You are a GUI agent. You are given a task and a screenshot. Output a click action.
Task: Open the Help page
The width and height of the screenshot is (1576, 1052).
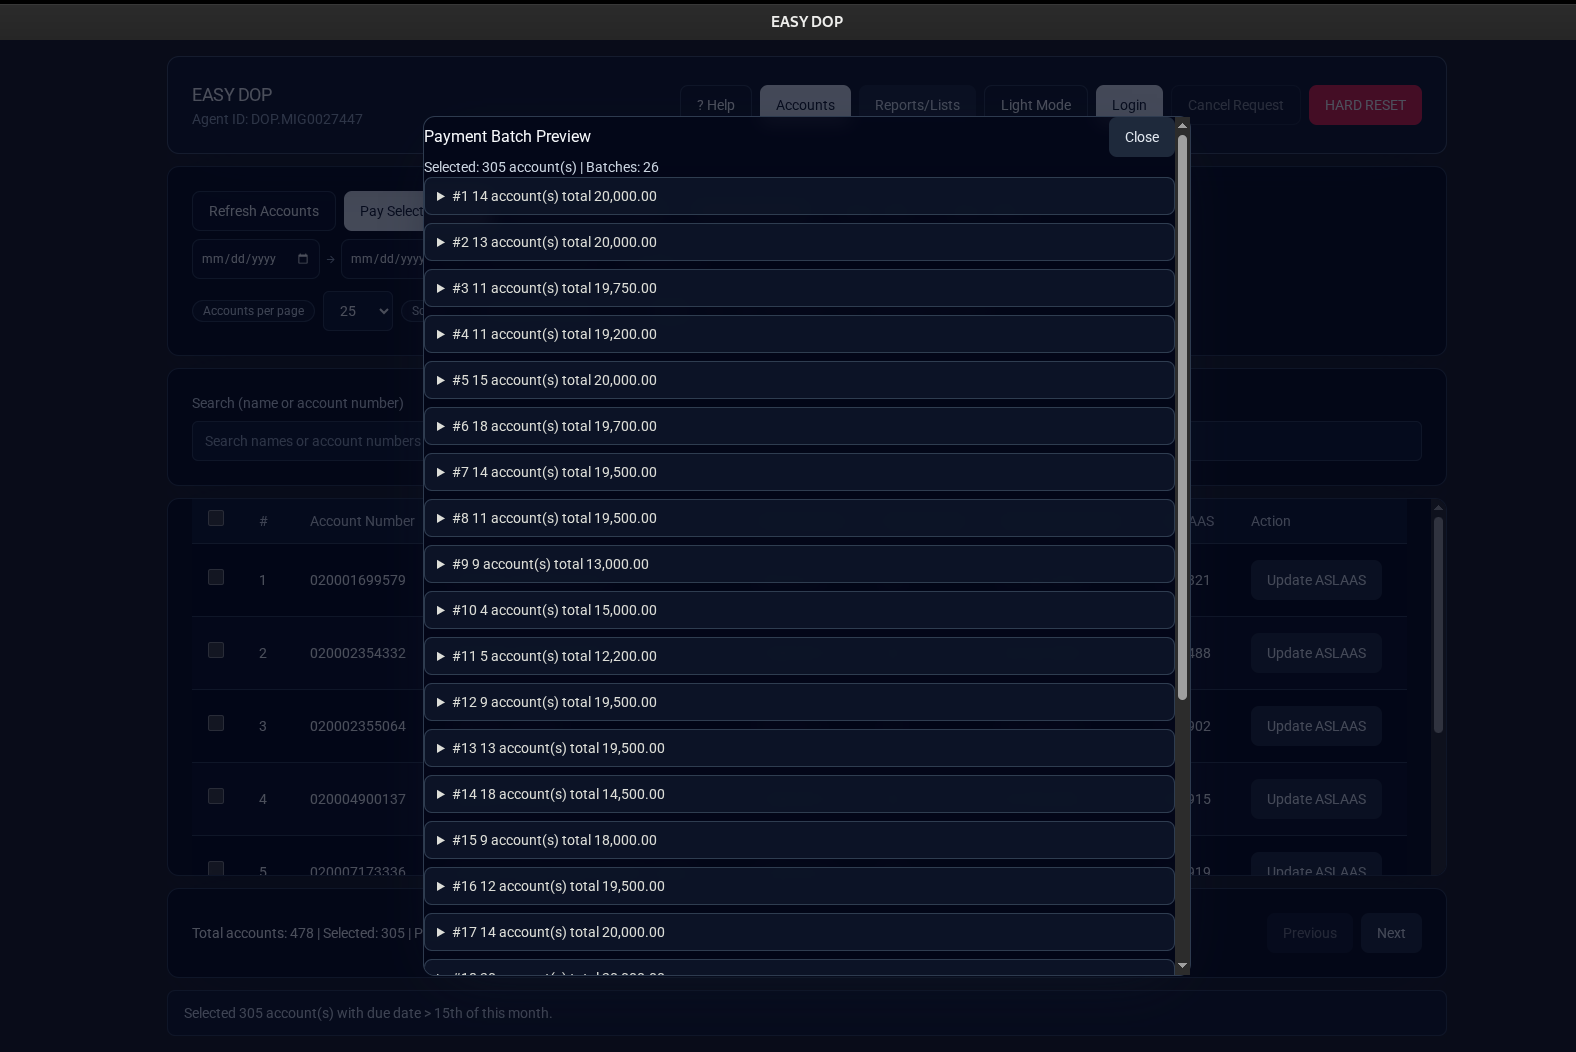pyautogui.click(x=715, y=105)
